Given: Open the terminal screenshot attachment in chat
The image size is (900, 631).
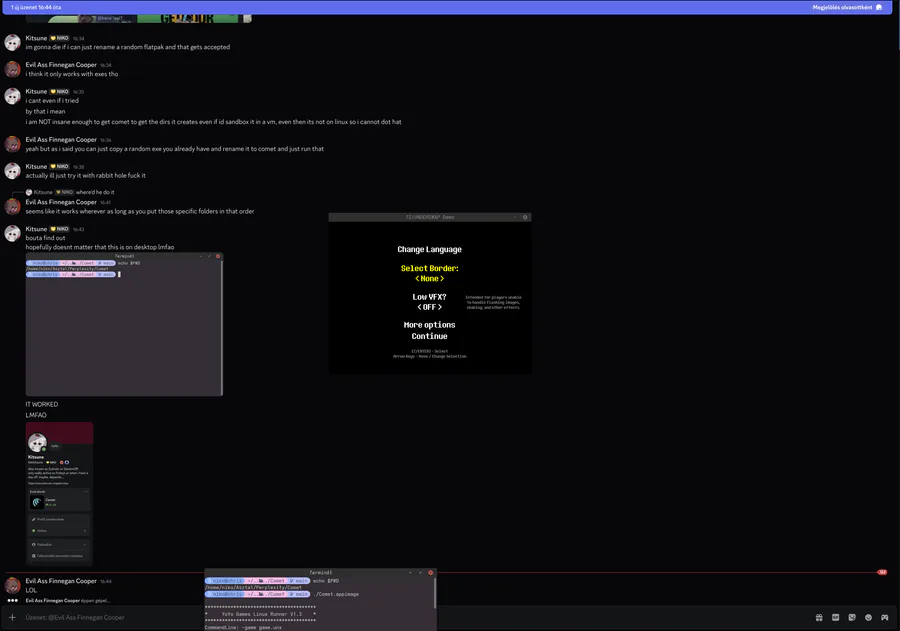Looking at the screenshot, I should tap(124, 324).
